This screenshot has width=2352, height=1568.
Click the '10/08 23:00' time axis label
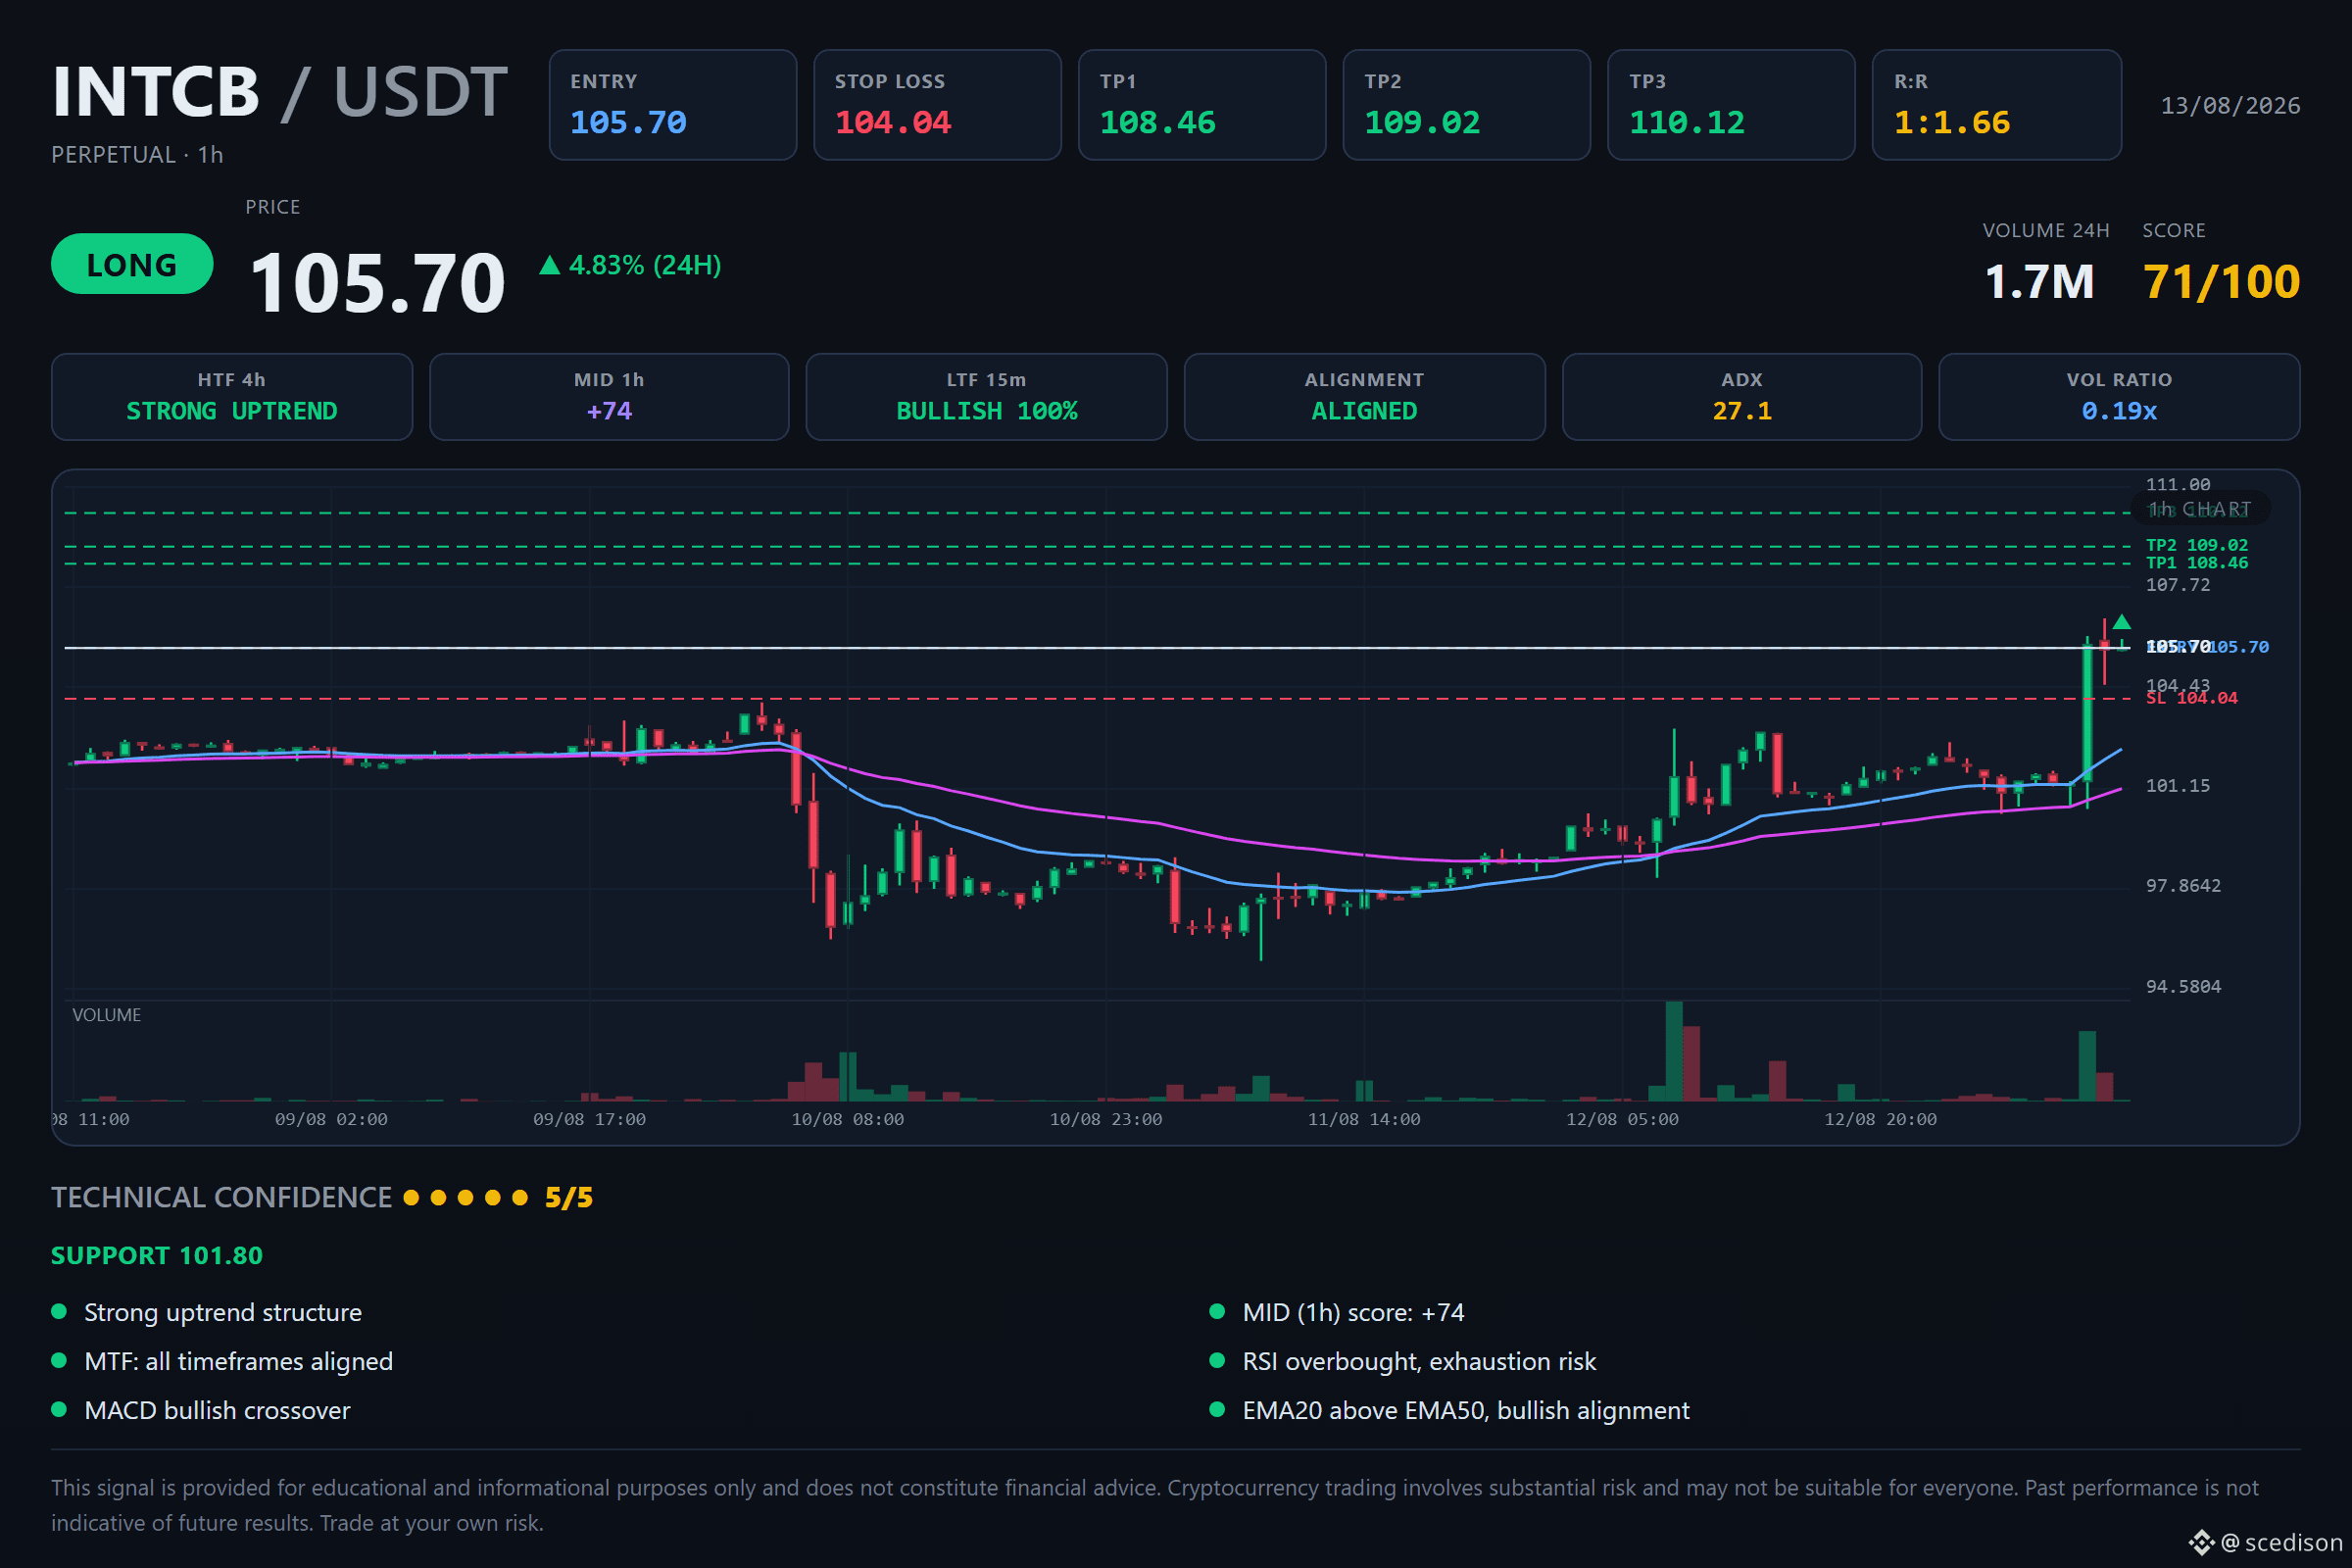(x=1106, y=1120)
